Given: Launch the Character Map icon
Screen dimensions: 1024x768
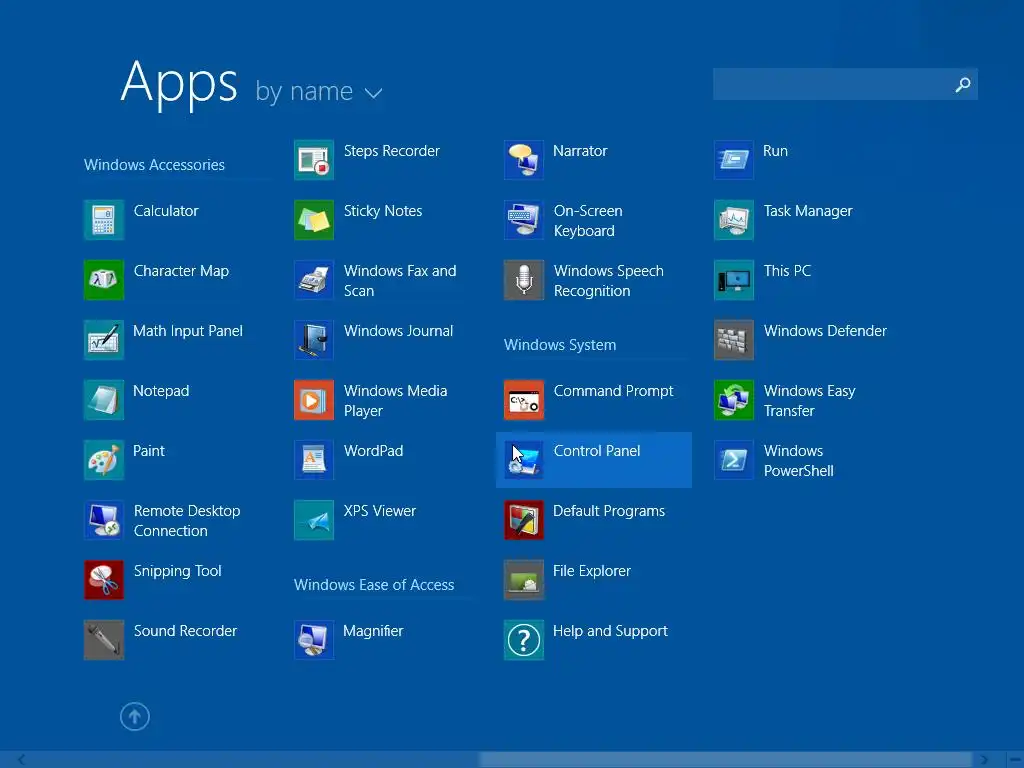Looking at the screenshot, I should pyautogui.click(x=104, y=280).
